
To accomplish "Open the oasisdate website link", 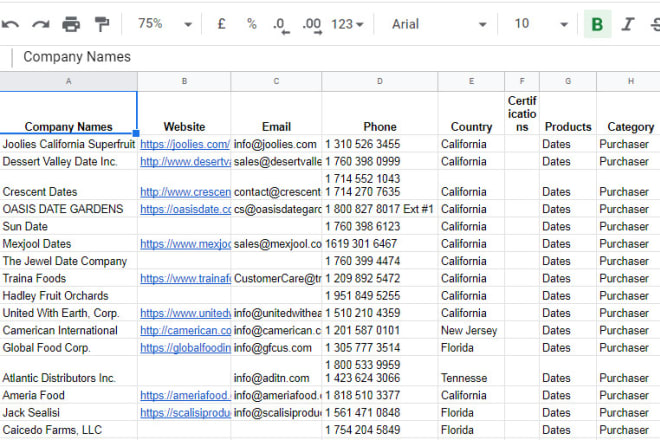I will [185, 209].
